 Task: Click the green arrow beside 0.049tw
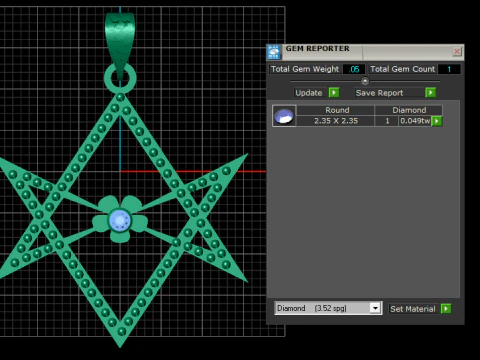pyautogui.click(x=437, y=121)
